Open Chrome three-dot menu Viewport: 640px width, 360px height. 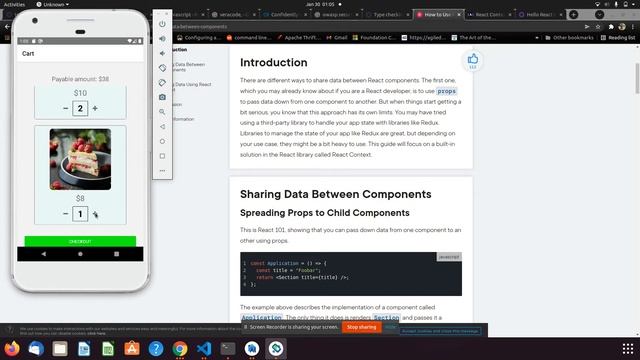tap(633, 27)
